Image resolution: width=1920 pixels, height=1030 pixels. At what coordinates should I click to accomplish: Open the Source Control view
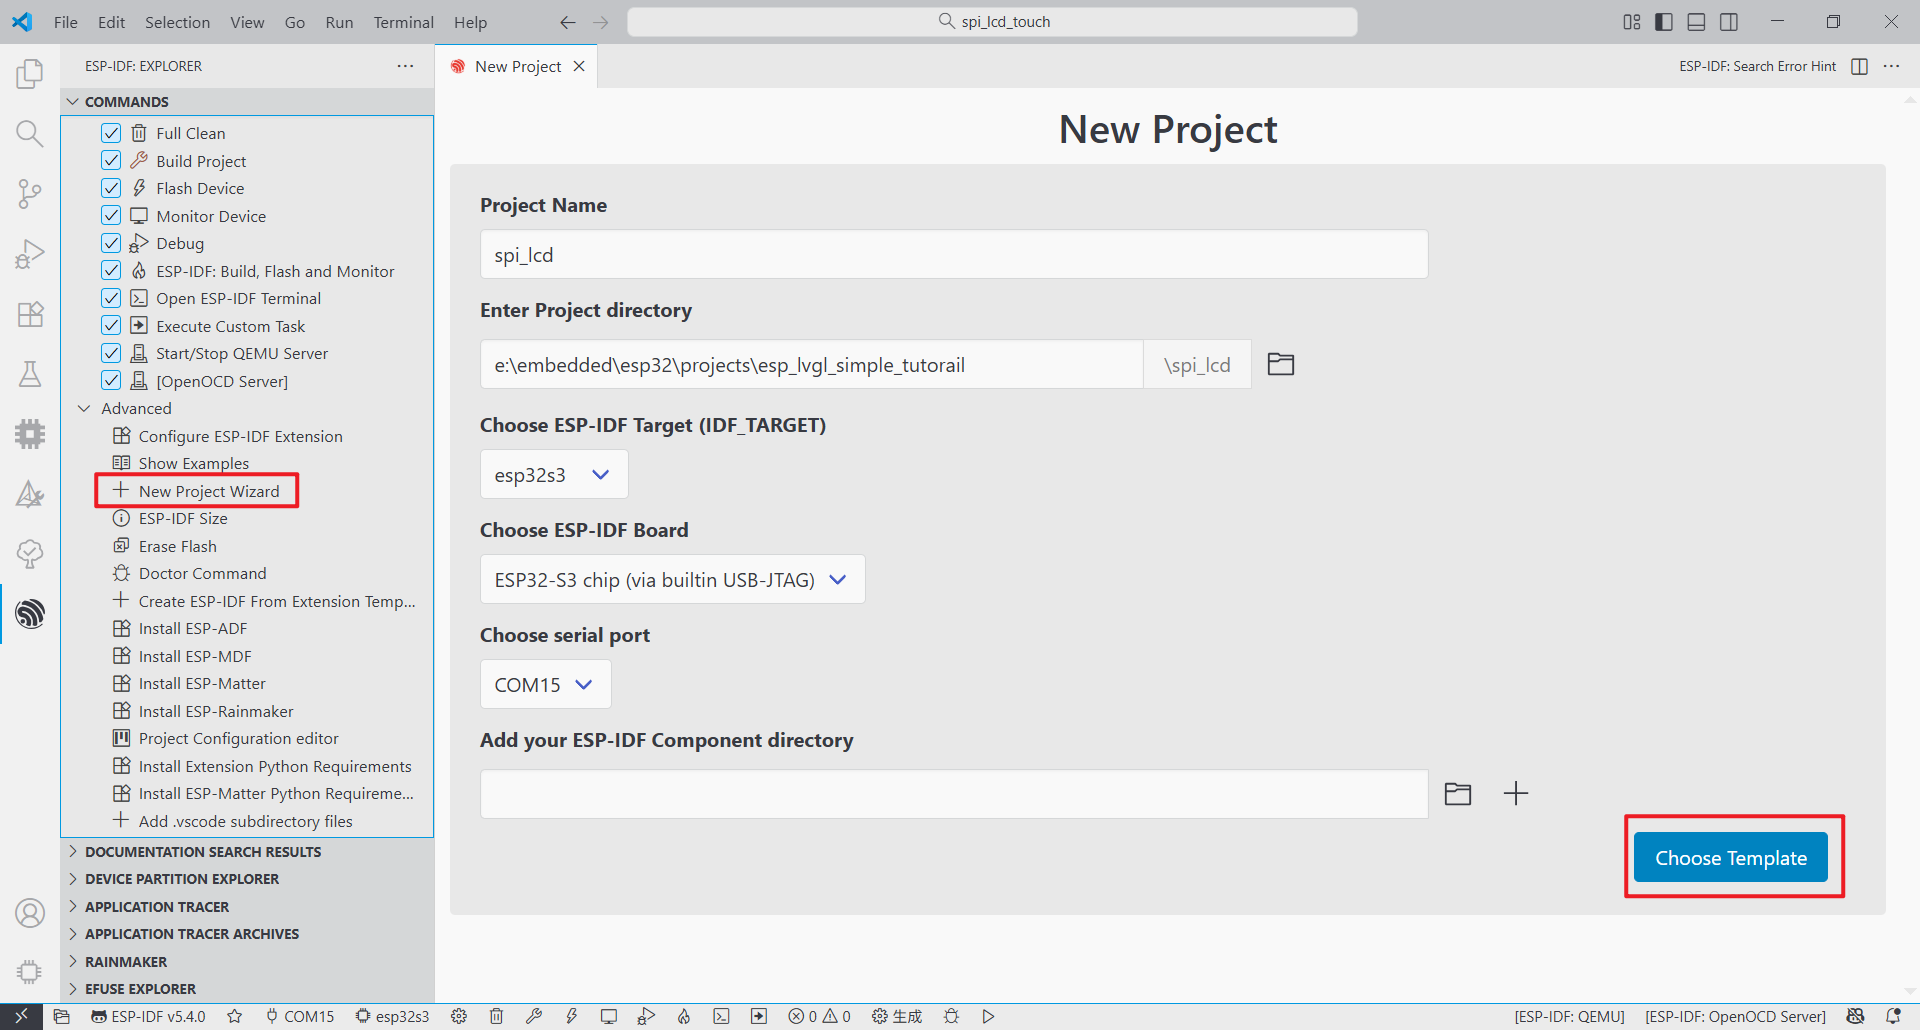point(30,193)
